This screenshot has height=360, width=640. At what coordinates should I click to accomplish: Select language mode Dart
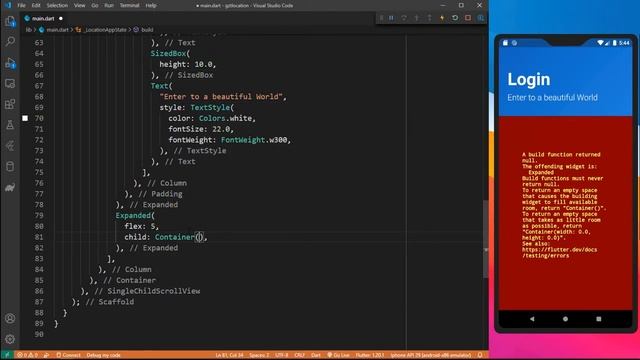point(316,355)
